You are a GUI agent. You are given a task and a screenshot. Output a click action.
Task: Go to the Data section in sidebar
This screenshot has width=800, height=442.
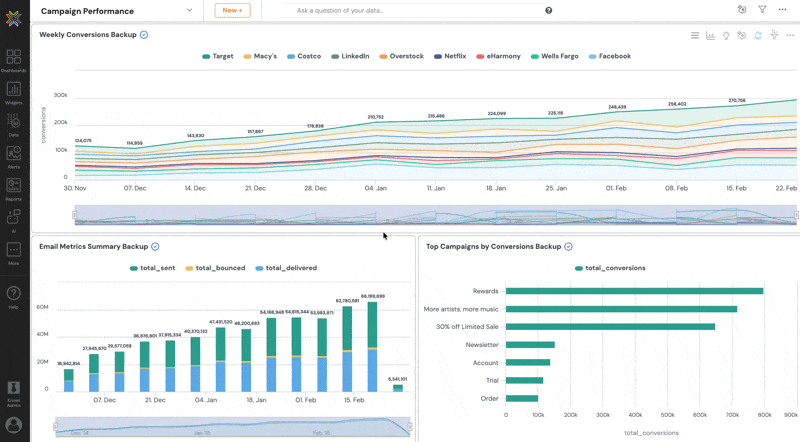click(x=14, y=125)
